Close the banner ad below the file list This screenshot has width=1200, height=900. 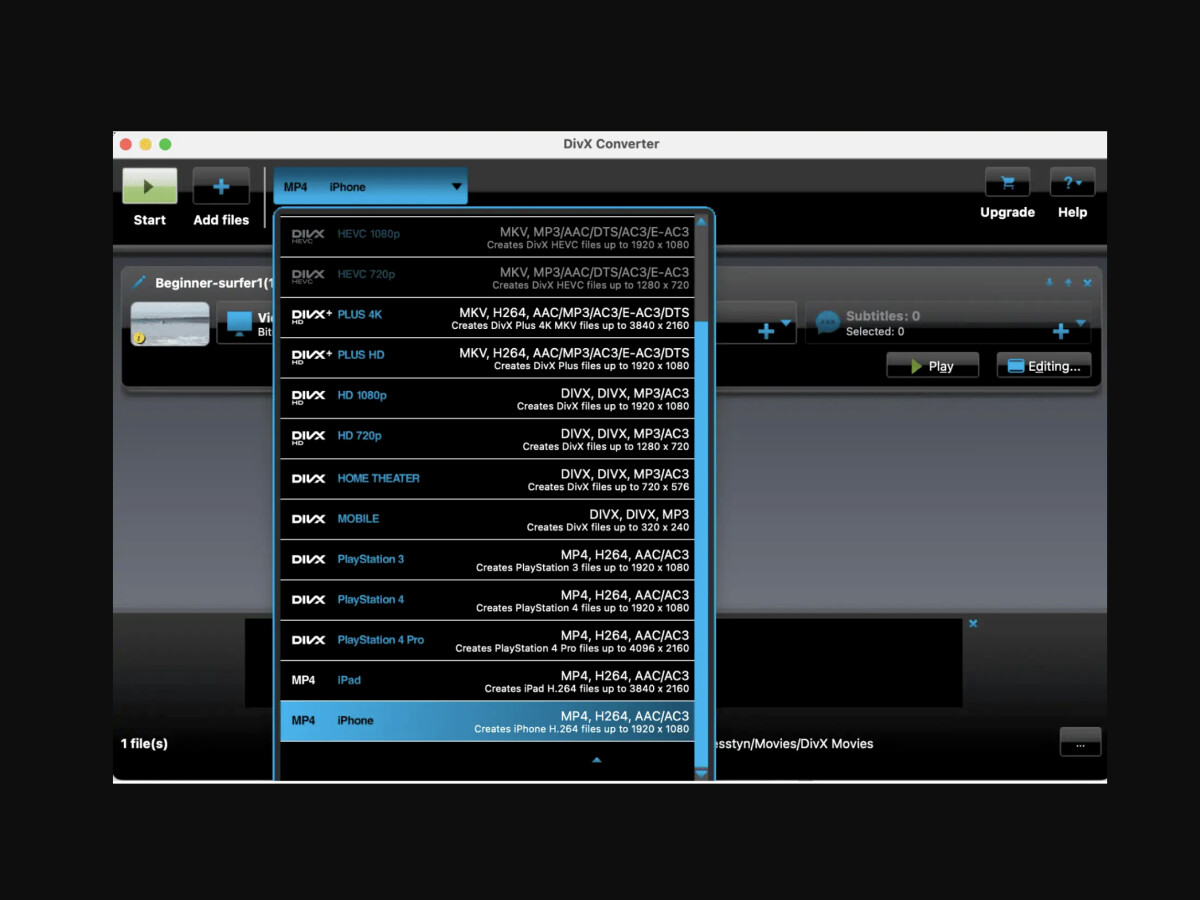[973, 624]
